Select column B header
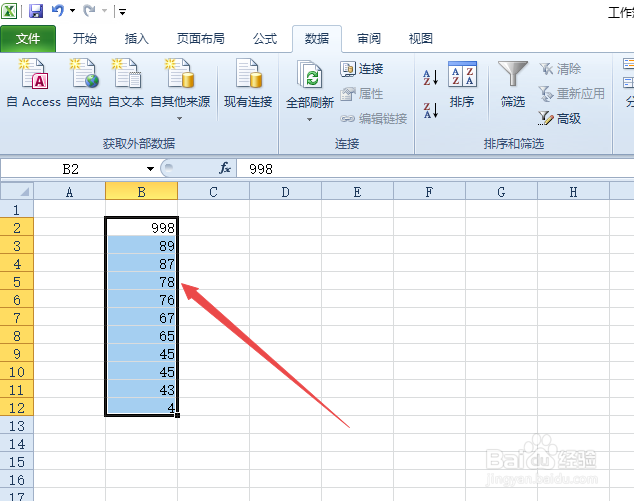The width and height of the screenshot is (634, 501). 142,192
